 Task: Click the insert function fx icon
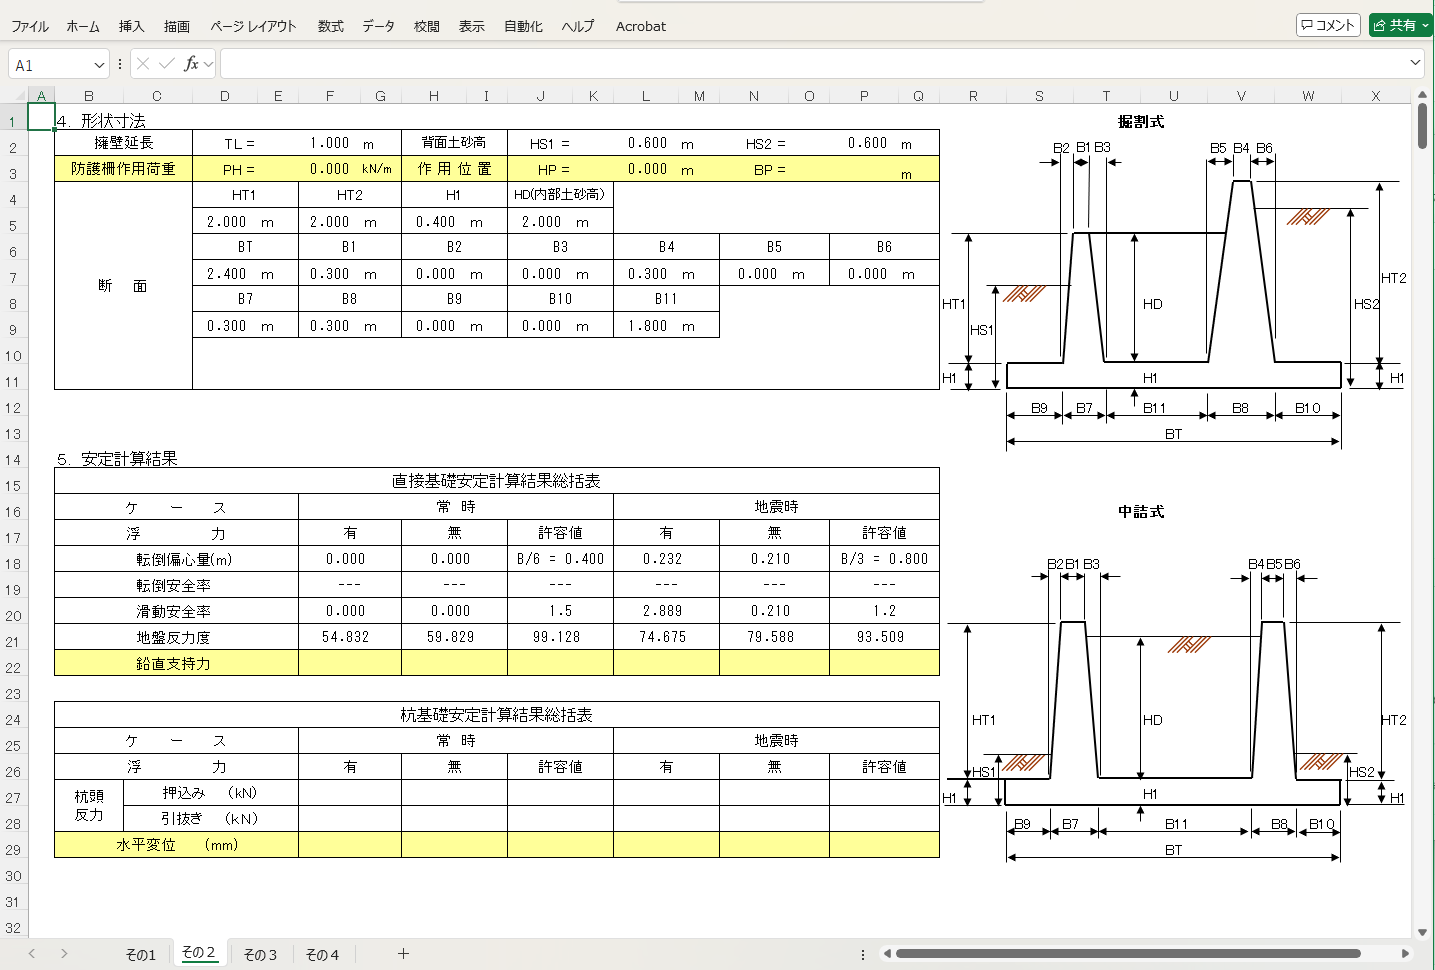coord(191,64)
